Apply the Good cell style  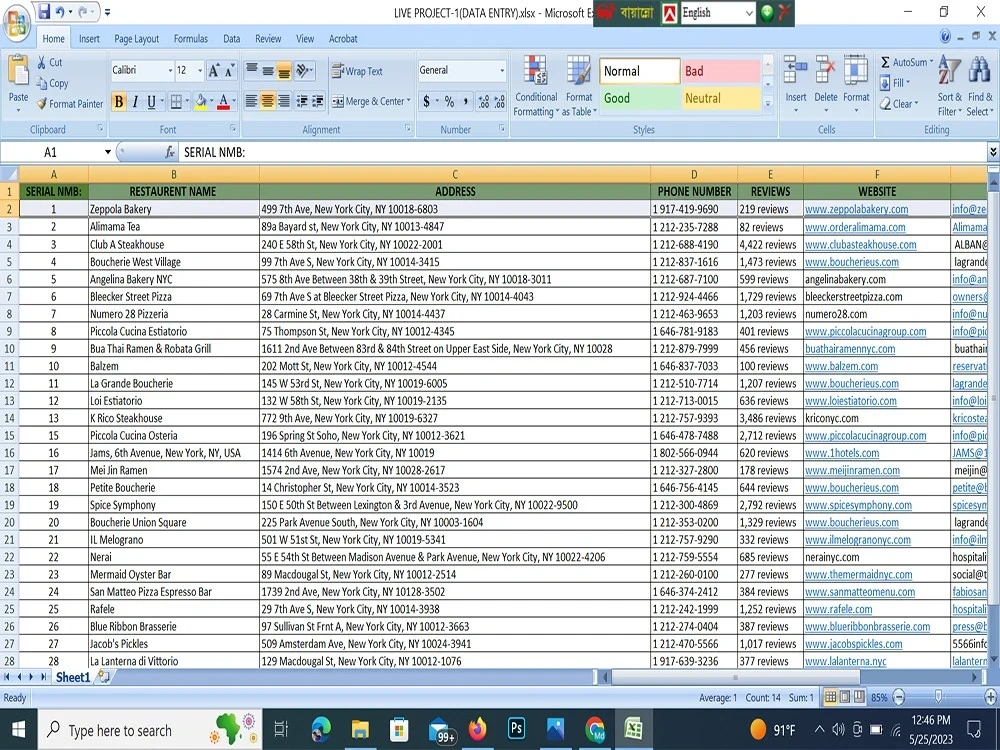(639, 98)
